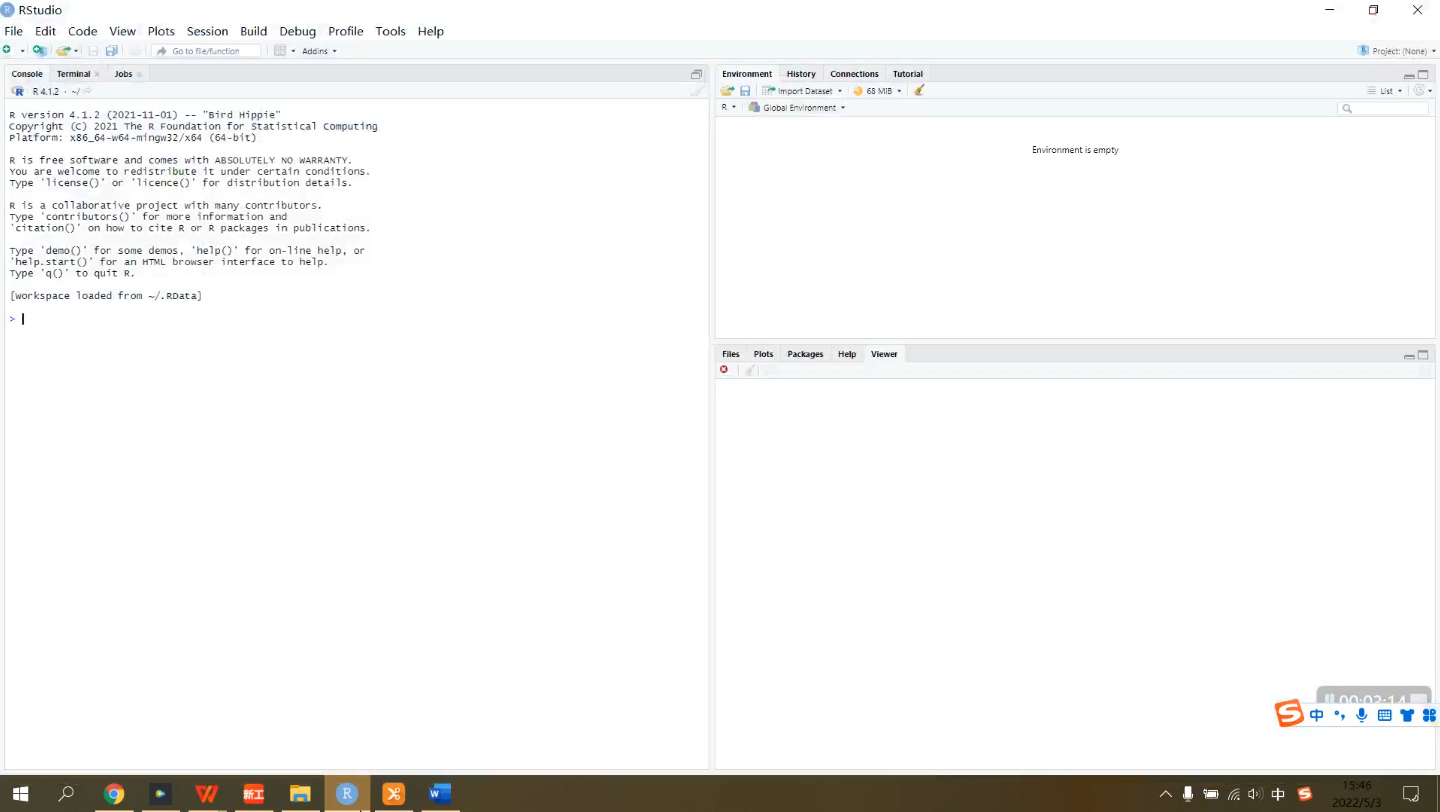
Task: Open the File menu
Action: point(13,31)
